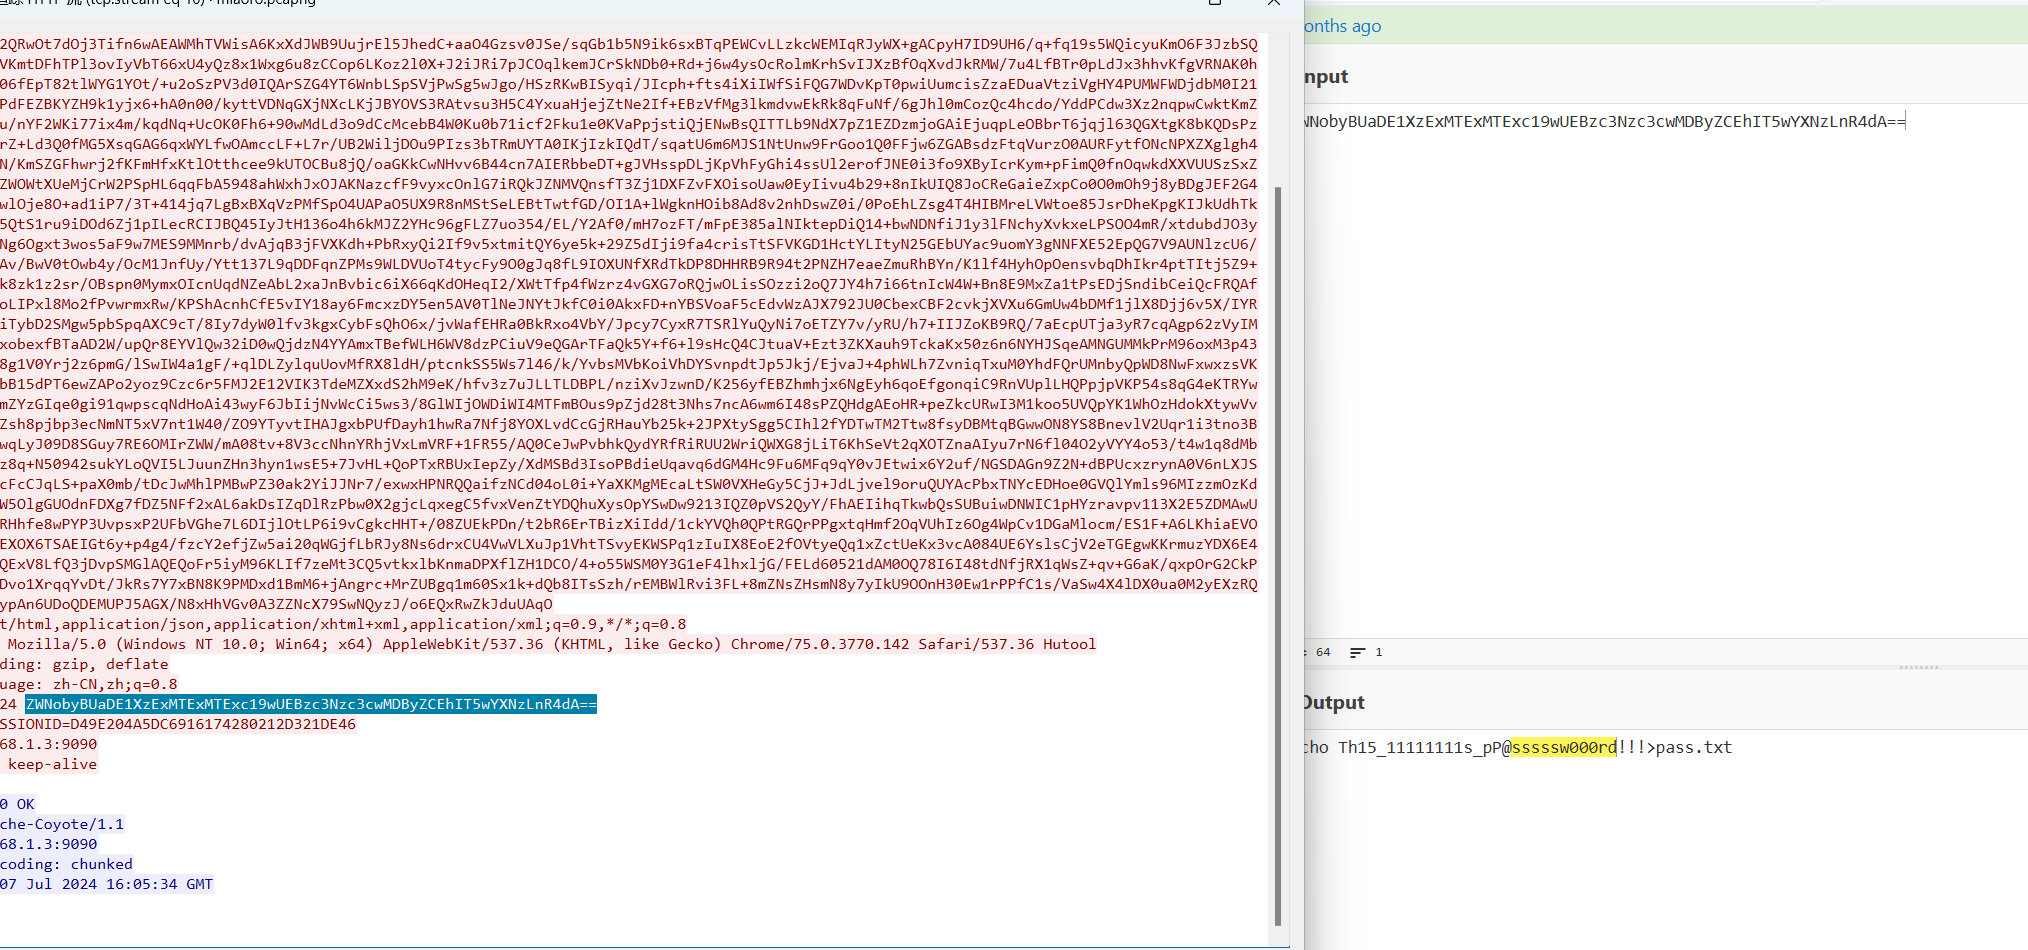Click the stream window's vertical scrollbar
The image size is (2028, 950).
pos(1277,556)
